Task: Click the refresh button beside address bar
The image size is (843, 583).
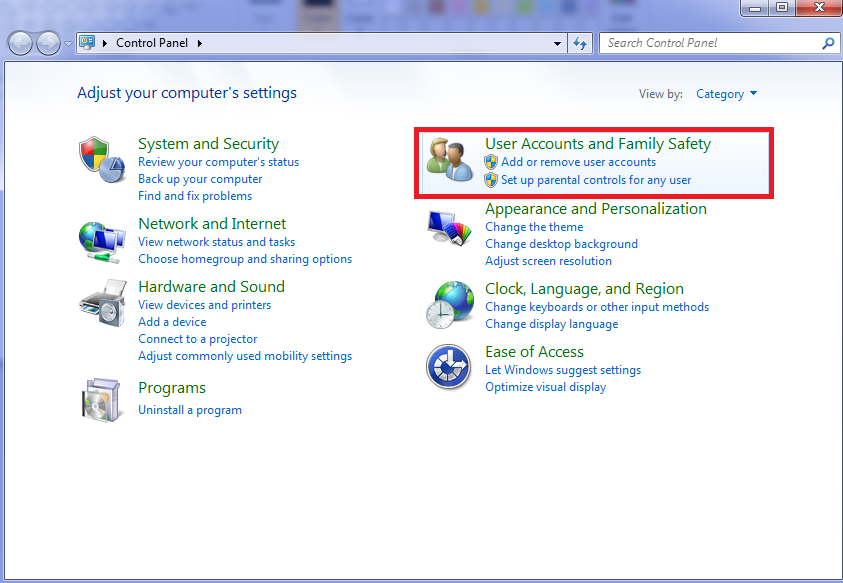Action: (x=581, y=44)
